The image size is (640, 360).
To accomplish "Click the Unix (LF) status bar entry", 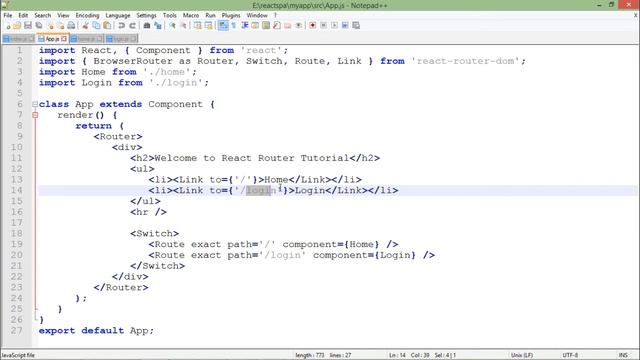I will pyautogui.click(x=522, y=355).
